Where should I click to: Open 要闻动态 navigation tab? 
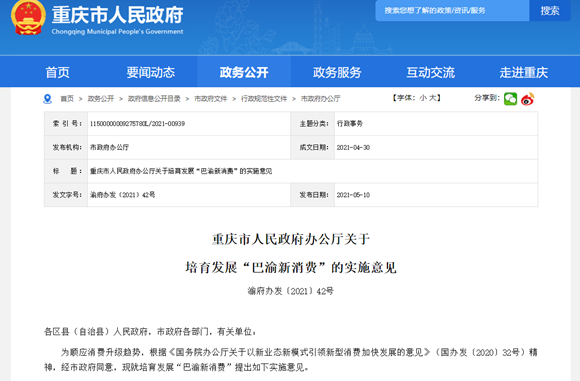pyautogui.click(x=151, y=72)
